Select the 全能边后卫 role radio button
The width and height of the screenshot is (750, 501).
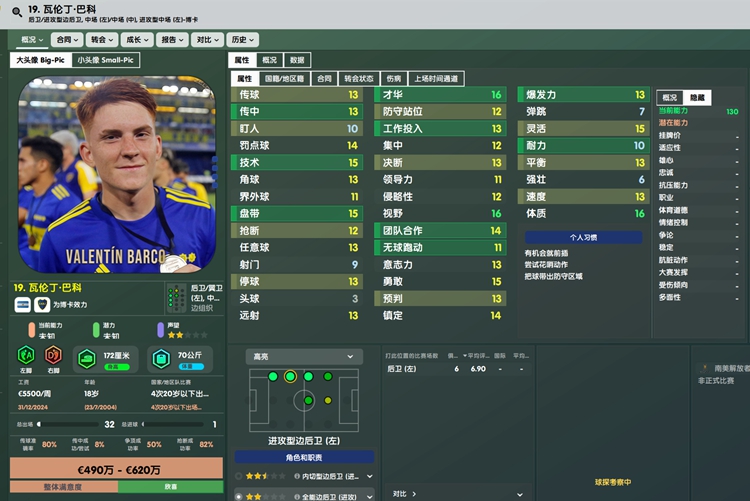click(239, 497)
